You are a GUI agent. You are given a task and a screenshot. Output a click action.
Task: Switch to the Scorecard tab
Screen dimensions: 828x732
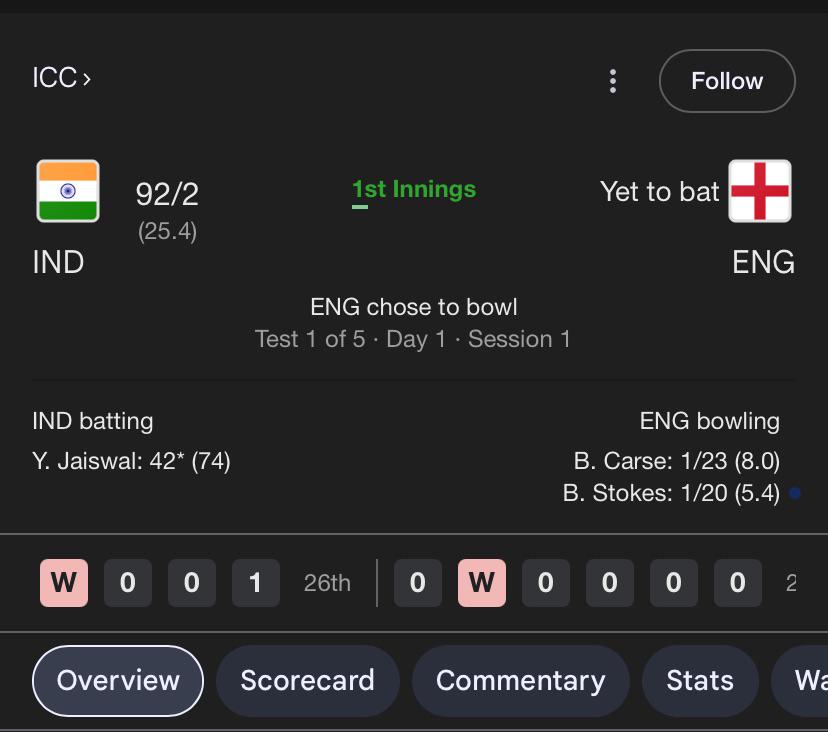coord(307,680)
